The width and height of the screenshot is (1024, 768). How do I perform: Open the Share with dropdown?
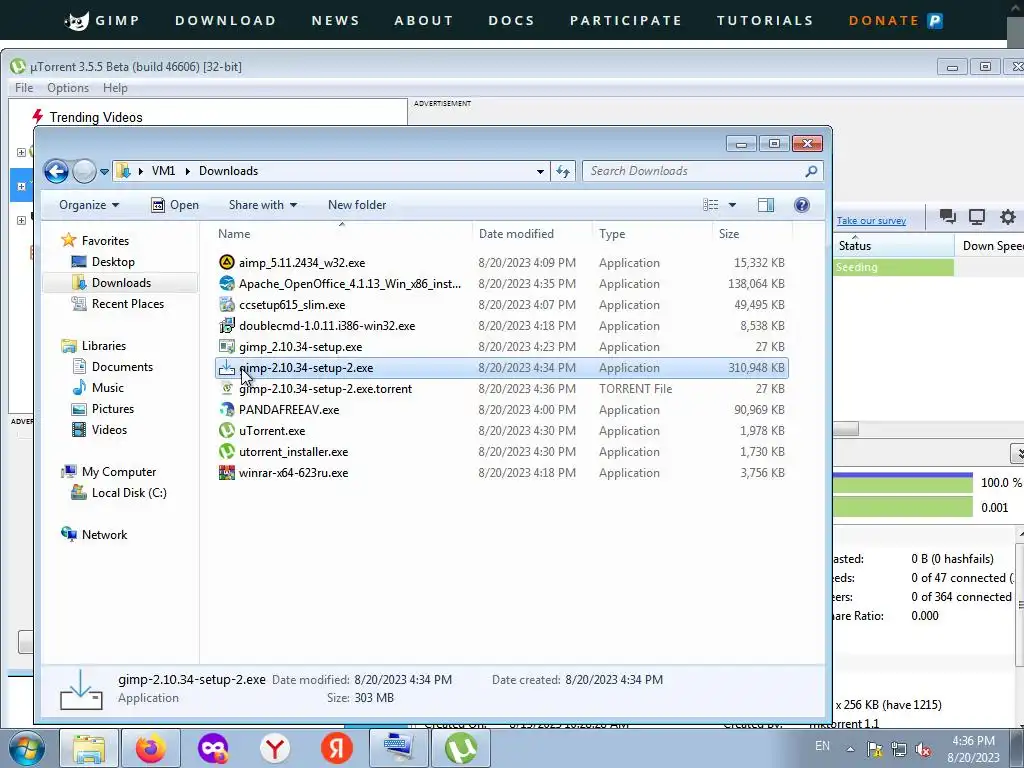[x=263, y=205]
